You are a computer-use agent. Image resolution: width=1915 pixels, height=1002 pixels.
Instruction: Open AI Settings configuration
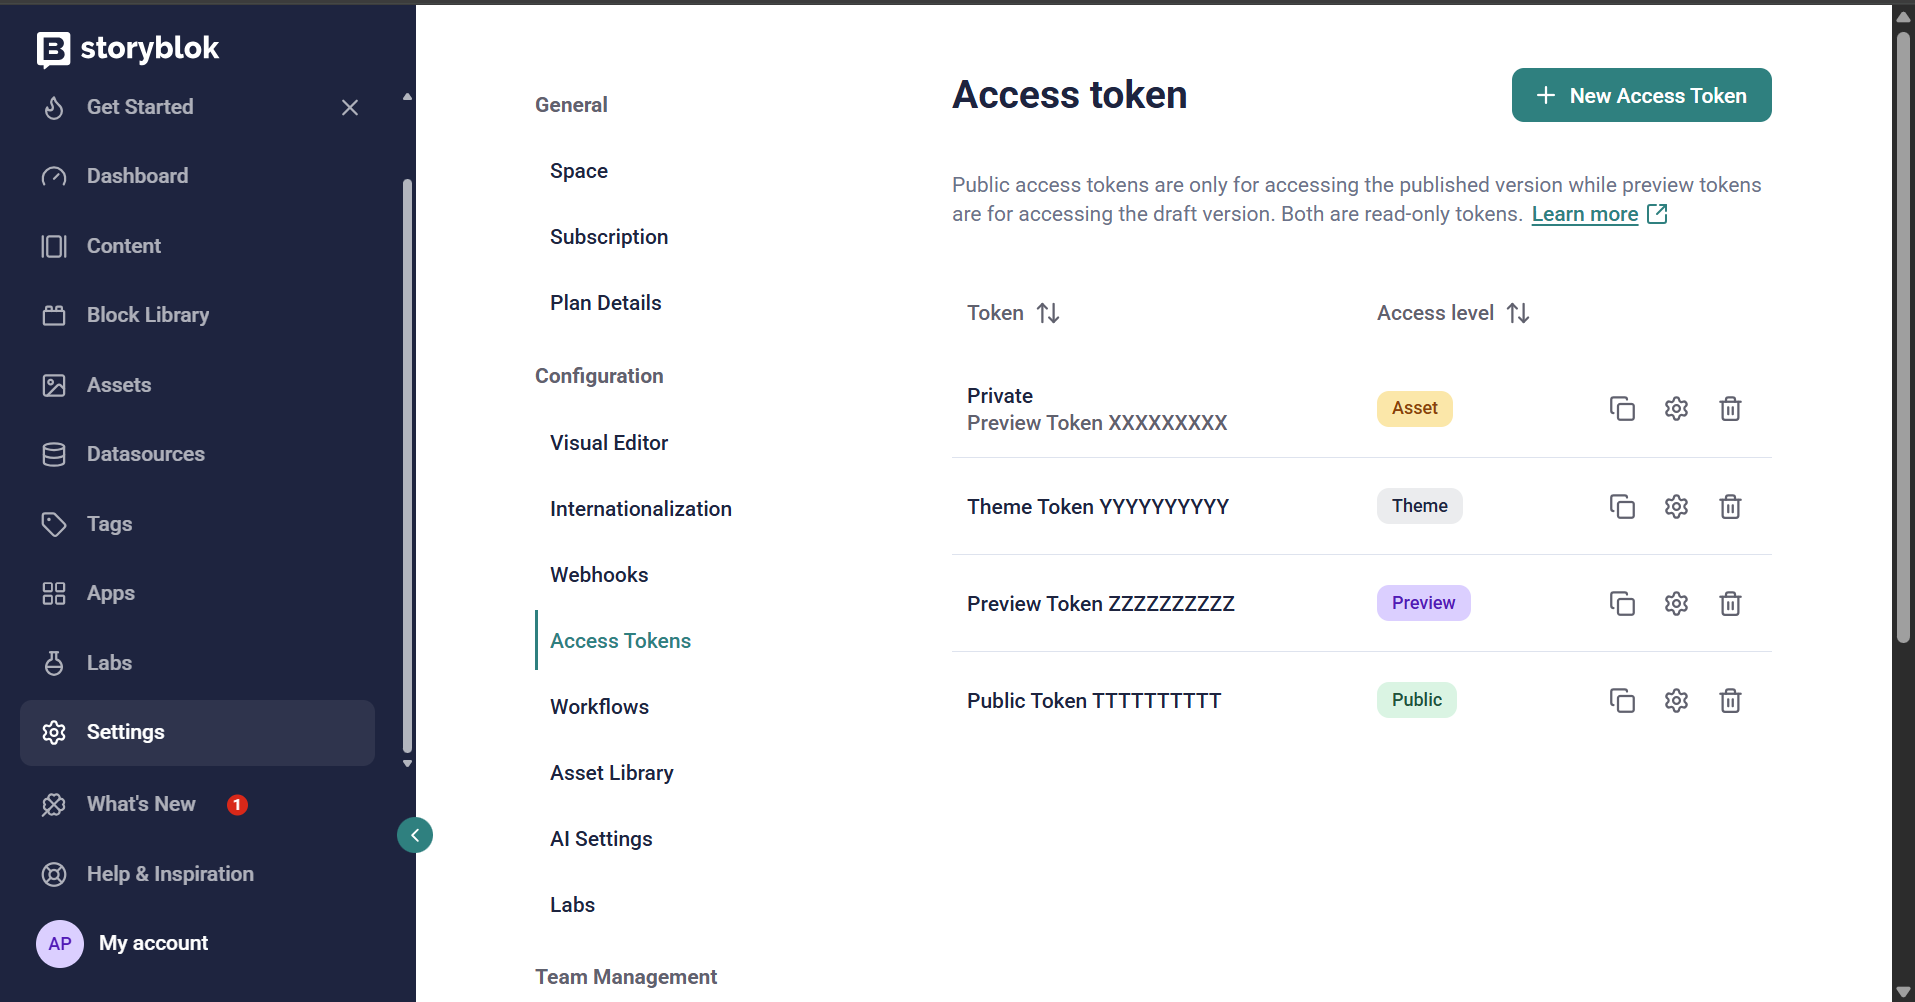(601, 839)
